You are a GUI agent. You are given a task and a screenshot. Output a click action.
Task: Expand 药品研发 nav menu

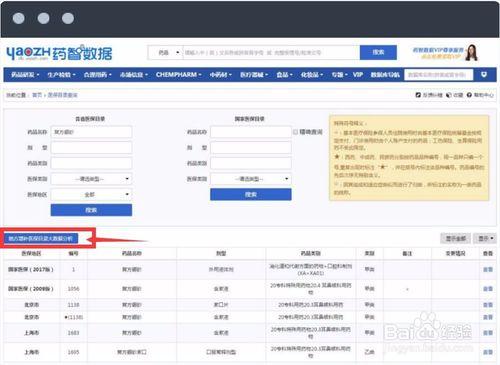[x=25, y=75]
